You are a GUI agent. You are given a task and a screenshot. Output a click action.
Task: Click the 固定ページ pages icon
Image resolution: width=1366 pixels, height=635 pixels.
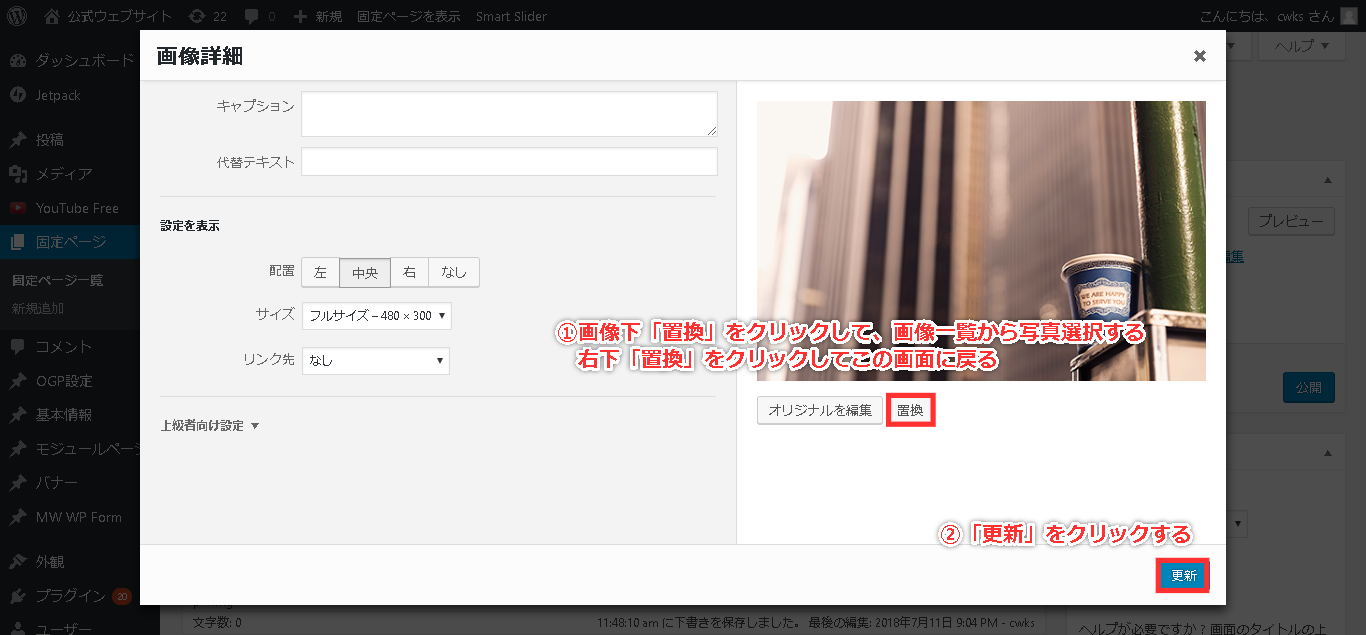click(18, 242)
